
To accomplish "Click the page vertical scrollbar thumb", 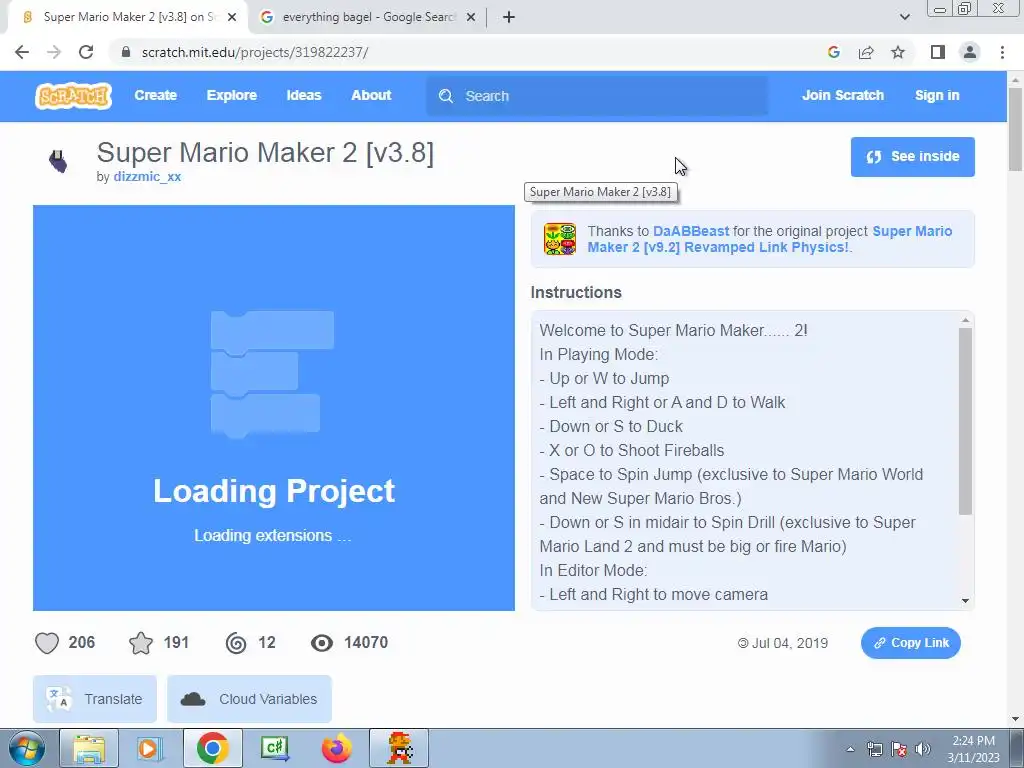I will tap(1015, 128).
